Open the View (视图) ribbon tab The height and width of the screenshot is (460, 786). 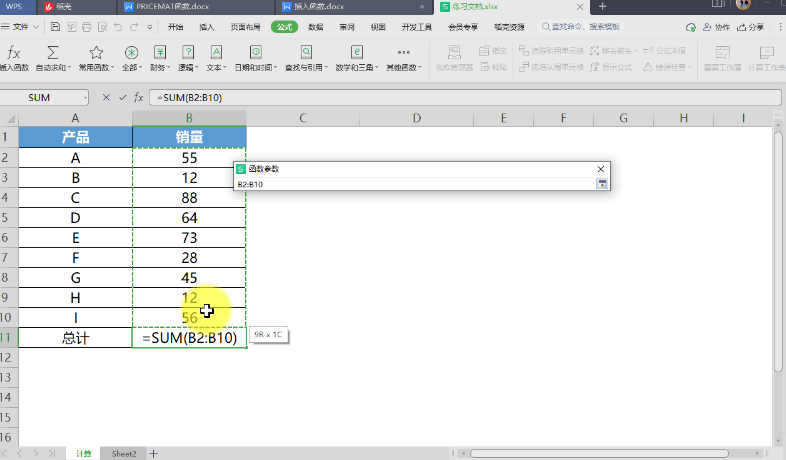point(378,27)
